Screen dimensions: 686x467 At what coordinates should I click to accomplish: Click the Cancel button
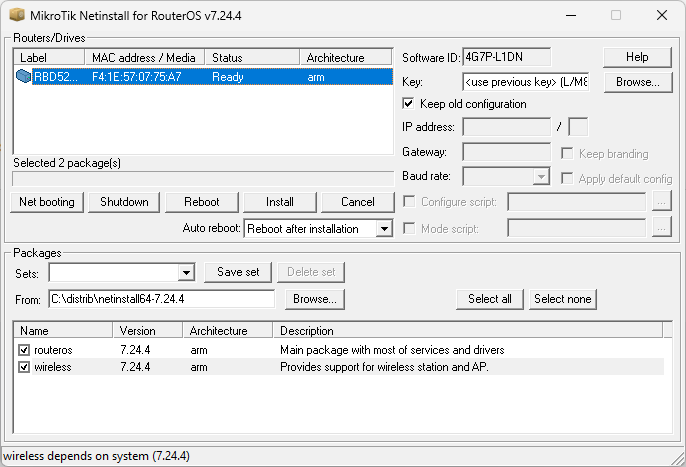tap(358, 202)
